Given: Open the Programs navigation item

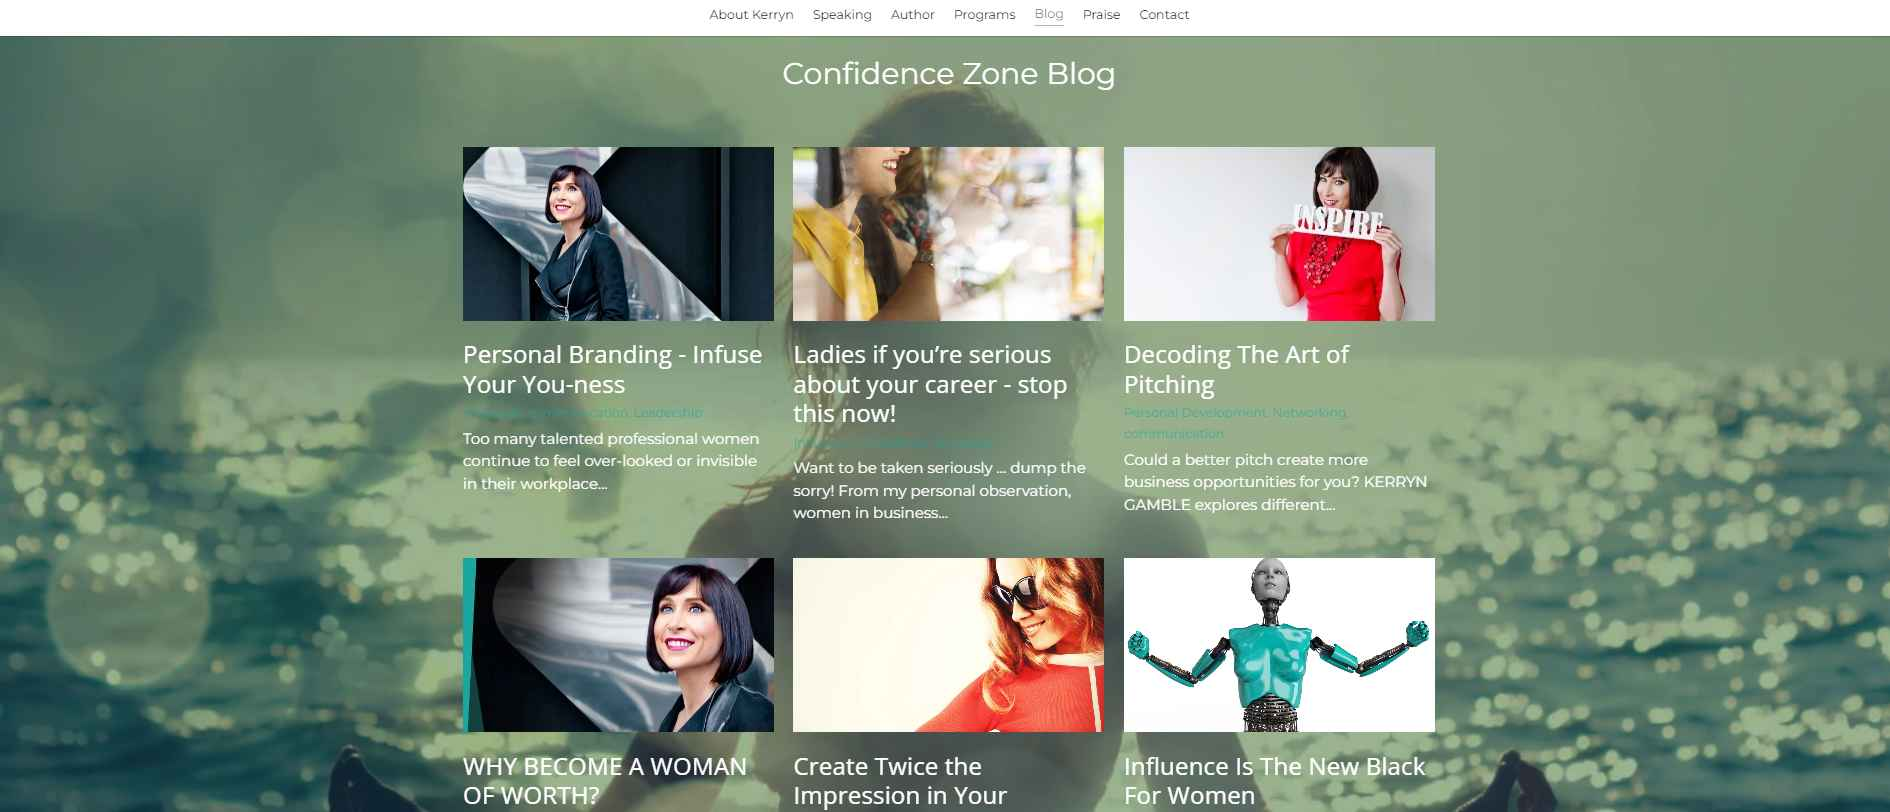Looking at the screenshot, I should tap(984, 15).
